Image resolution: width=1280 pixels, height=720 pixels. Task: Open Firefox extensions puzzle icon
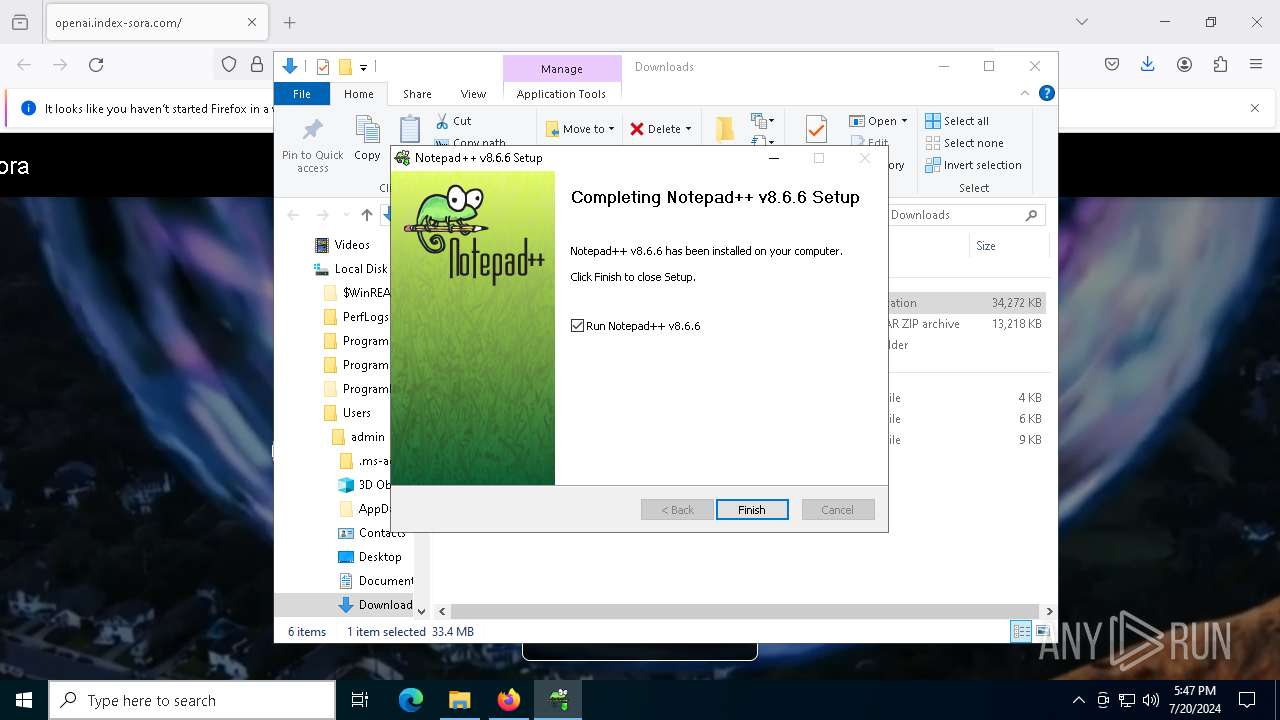pyautogui.click(x=1220, y=65)
